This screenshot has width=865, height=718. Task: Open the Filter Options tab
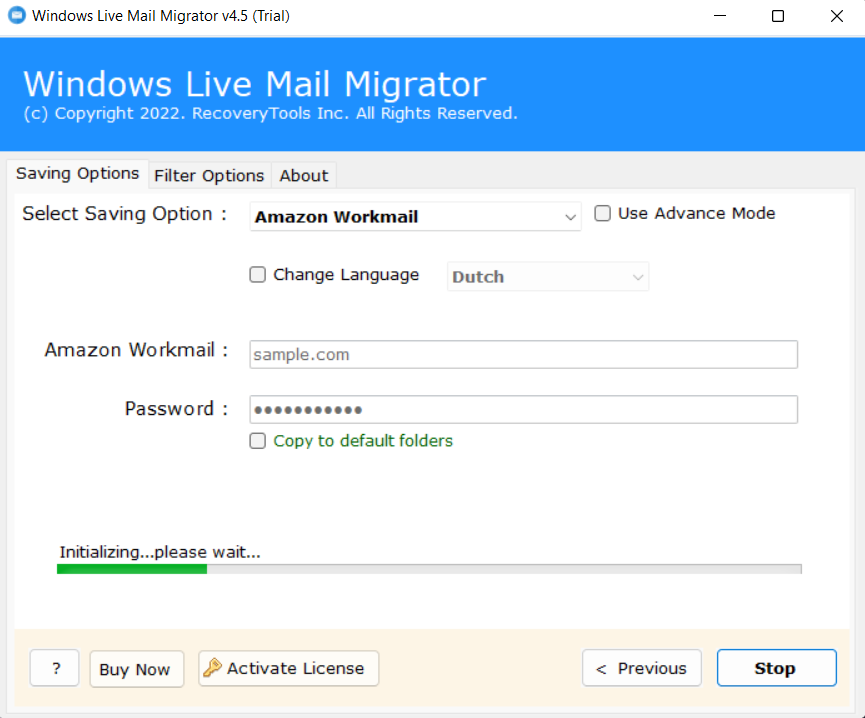[x=209, y=176]
